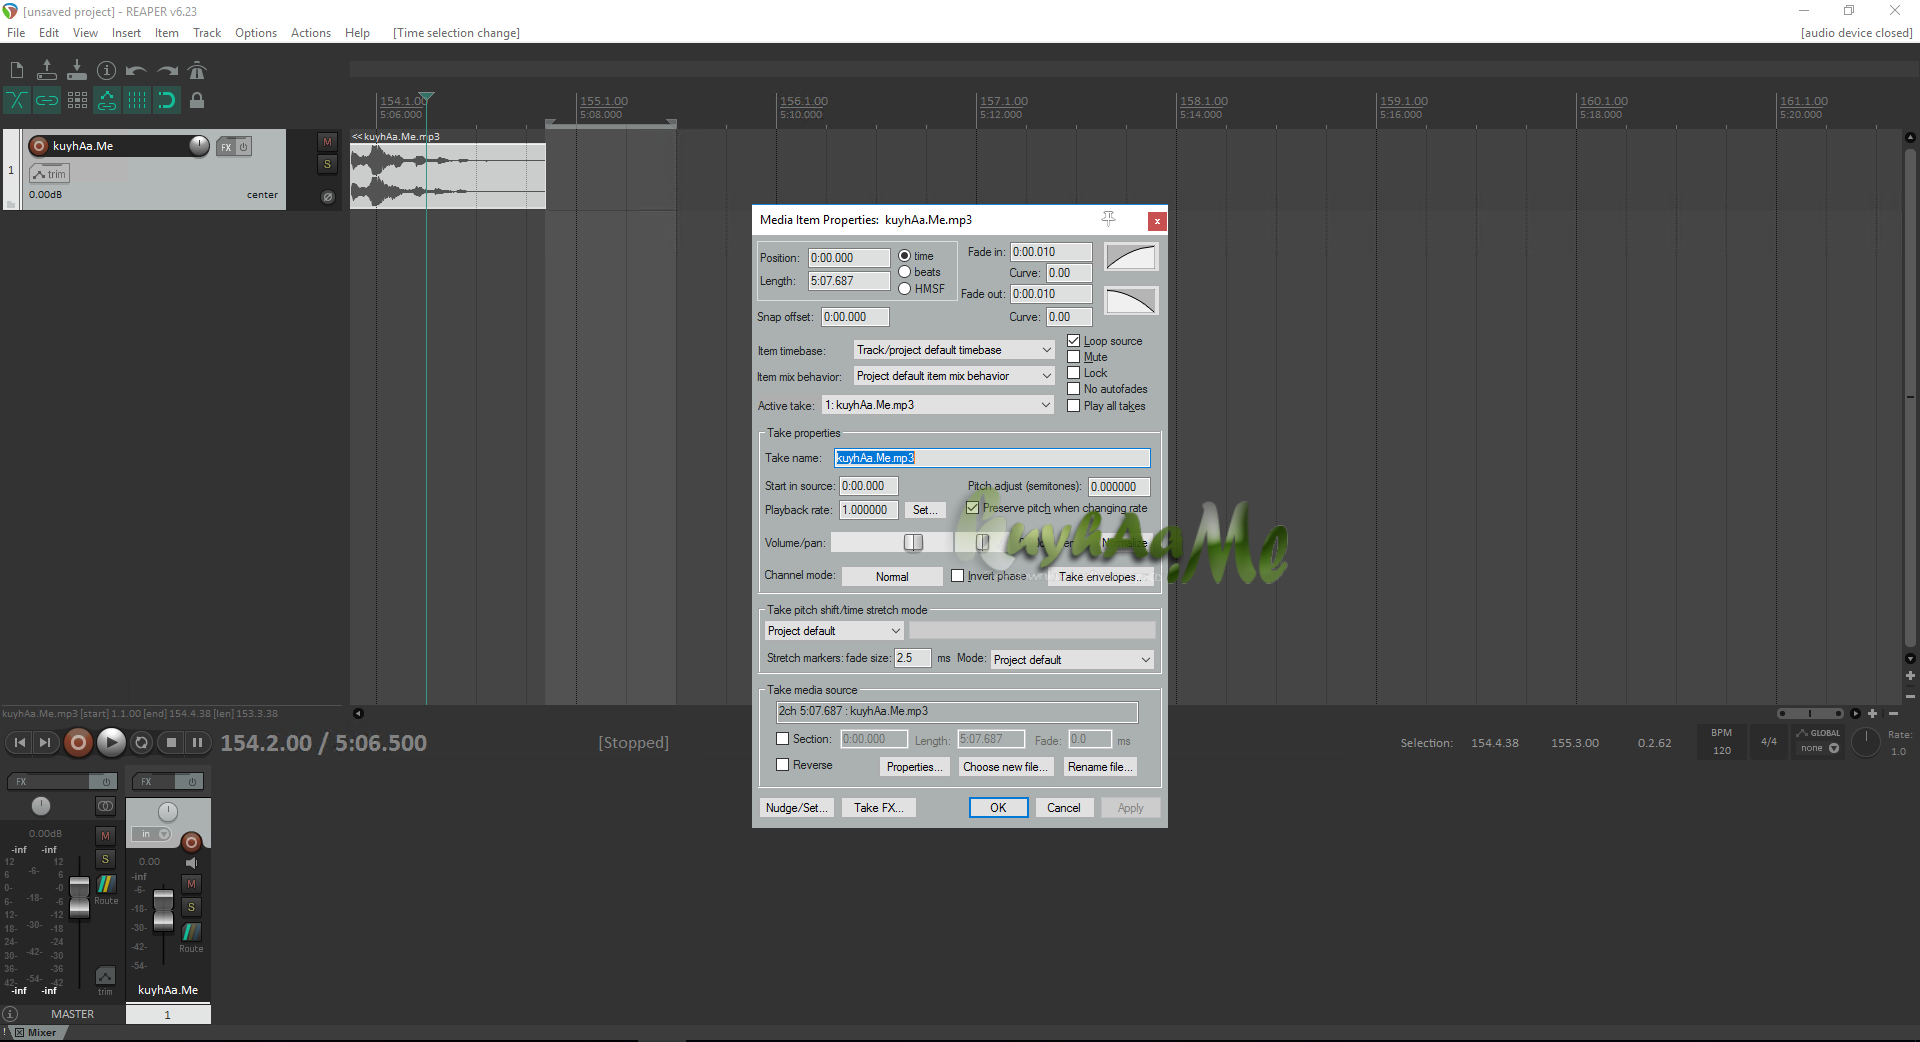Image resolution: width=1920 pixels, height=1042 pixels.
Task: Start playback with the Play button
Action: pyautogui.click(x=111, y=742)
